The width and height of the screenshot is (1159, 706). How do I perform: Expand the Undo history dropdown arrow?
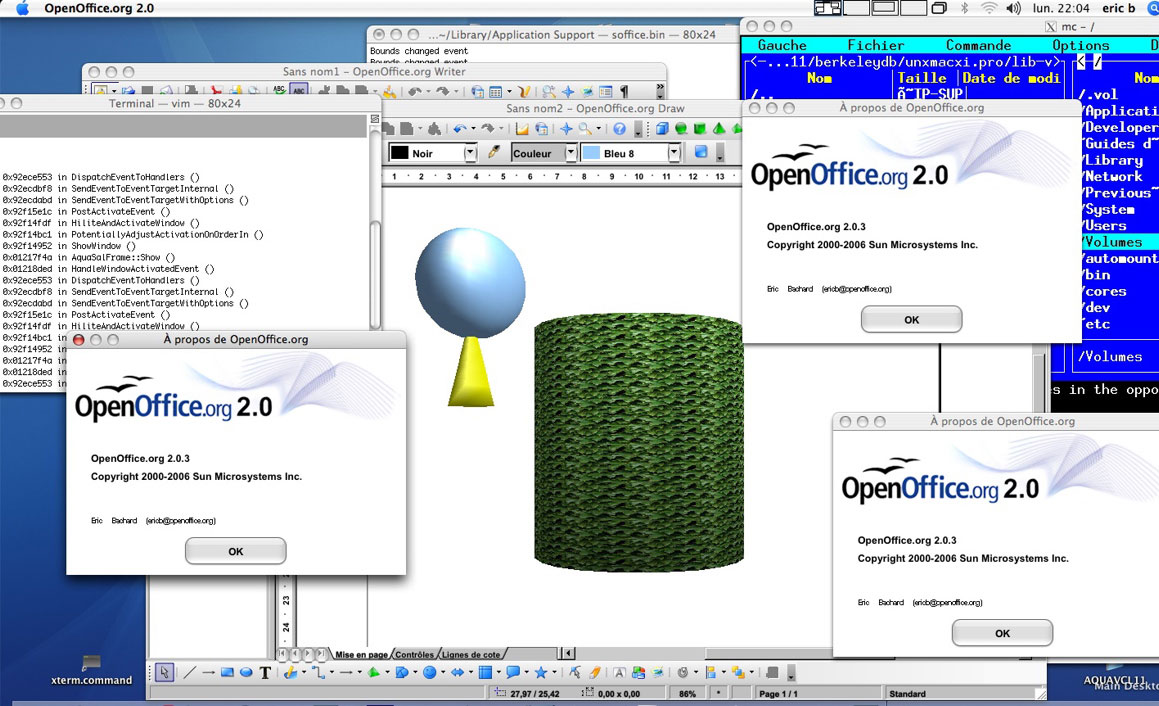pyautogui.click(x=473, y=129)
